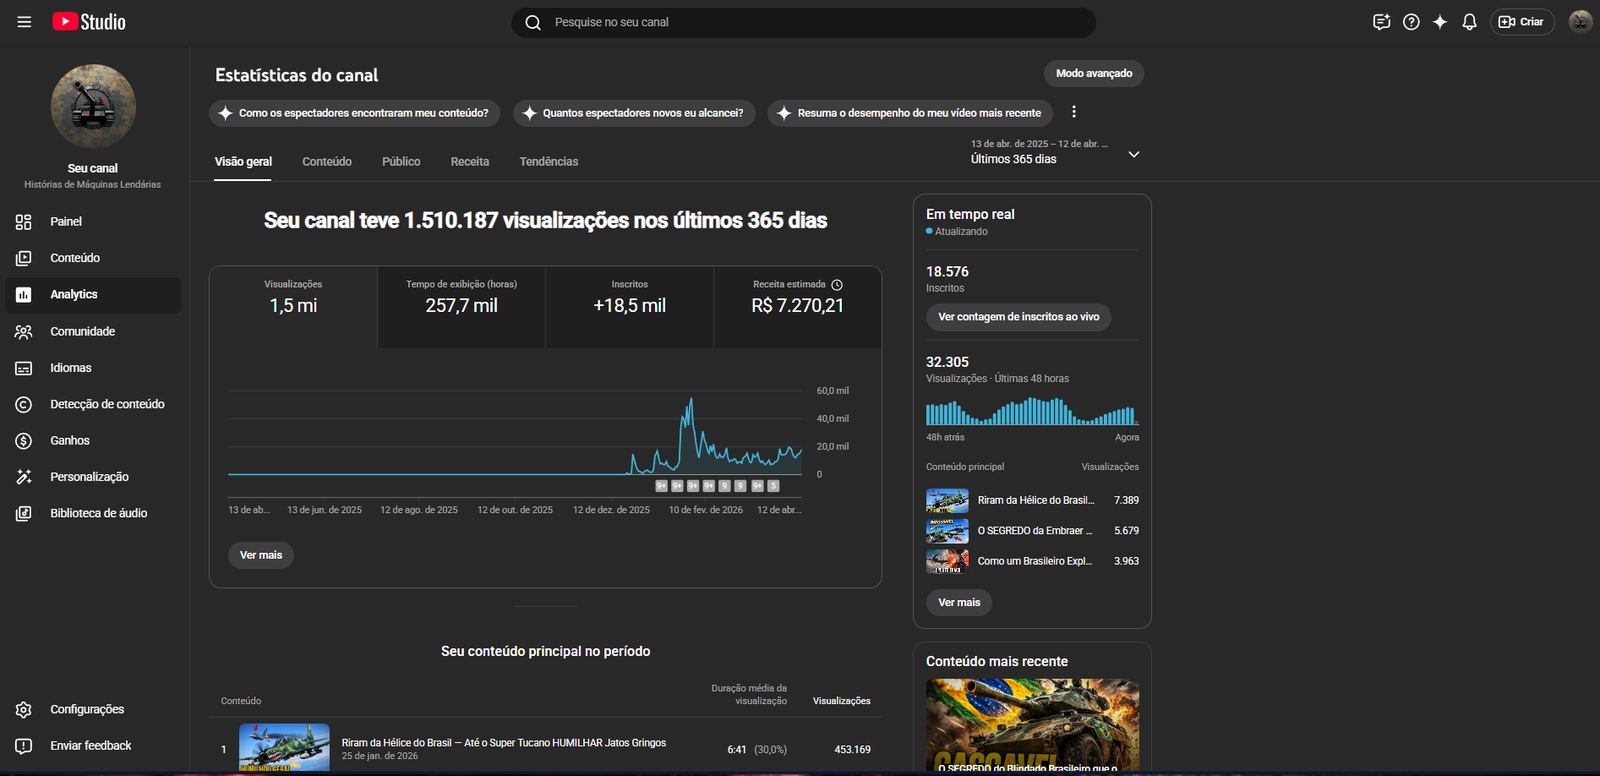This screenshot has width=1600, height=776.
Task: Click the sparkle Ask Studio icon
Action: pos(1440,22)
